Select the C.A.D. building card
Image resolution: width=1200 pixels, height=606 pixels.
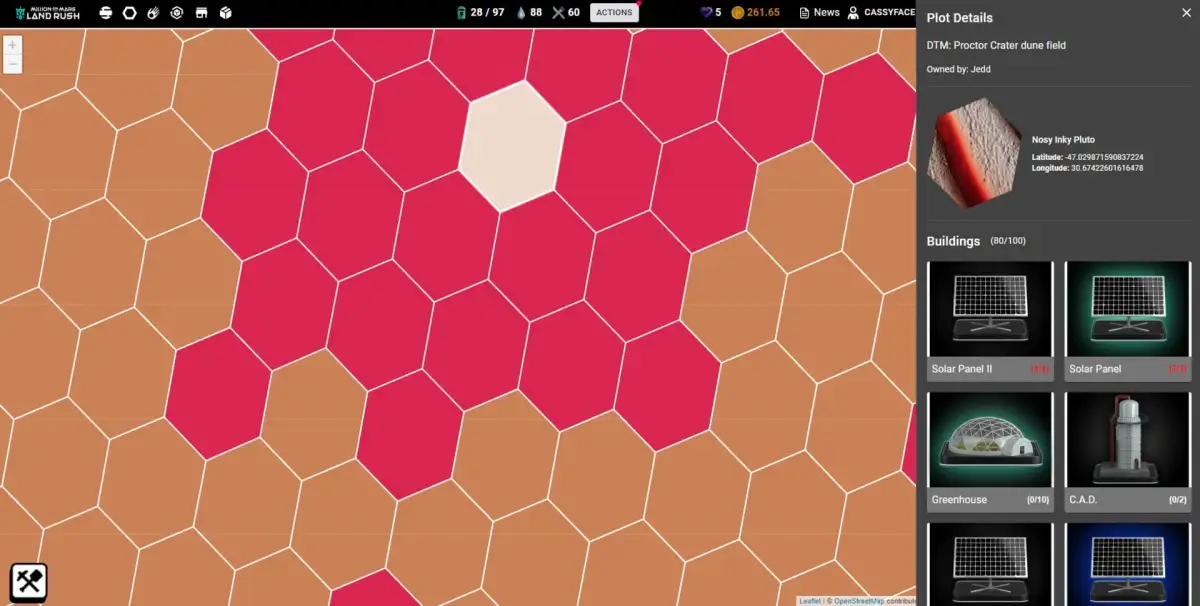(1127, 448)
